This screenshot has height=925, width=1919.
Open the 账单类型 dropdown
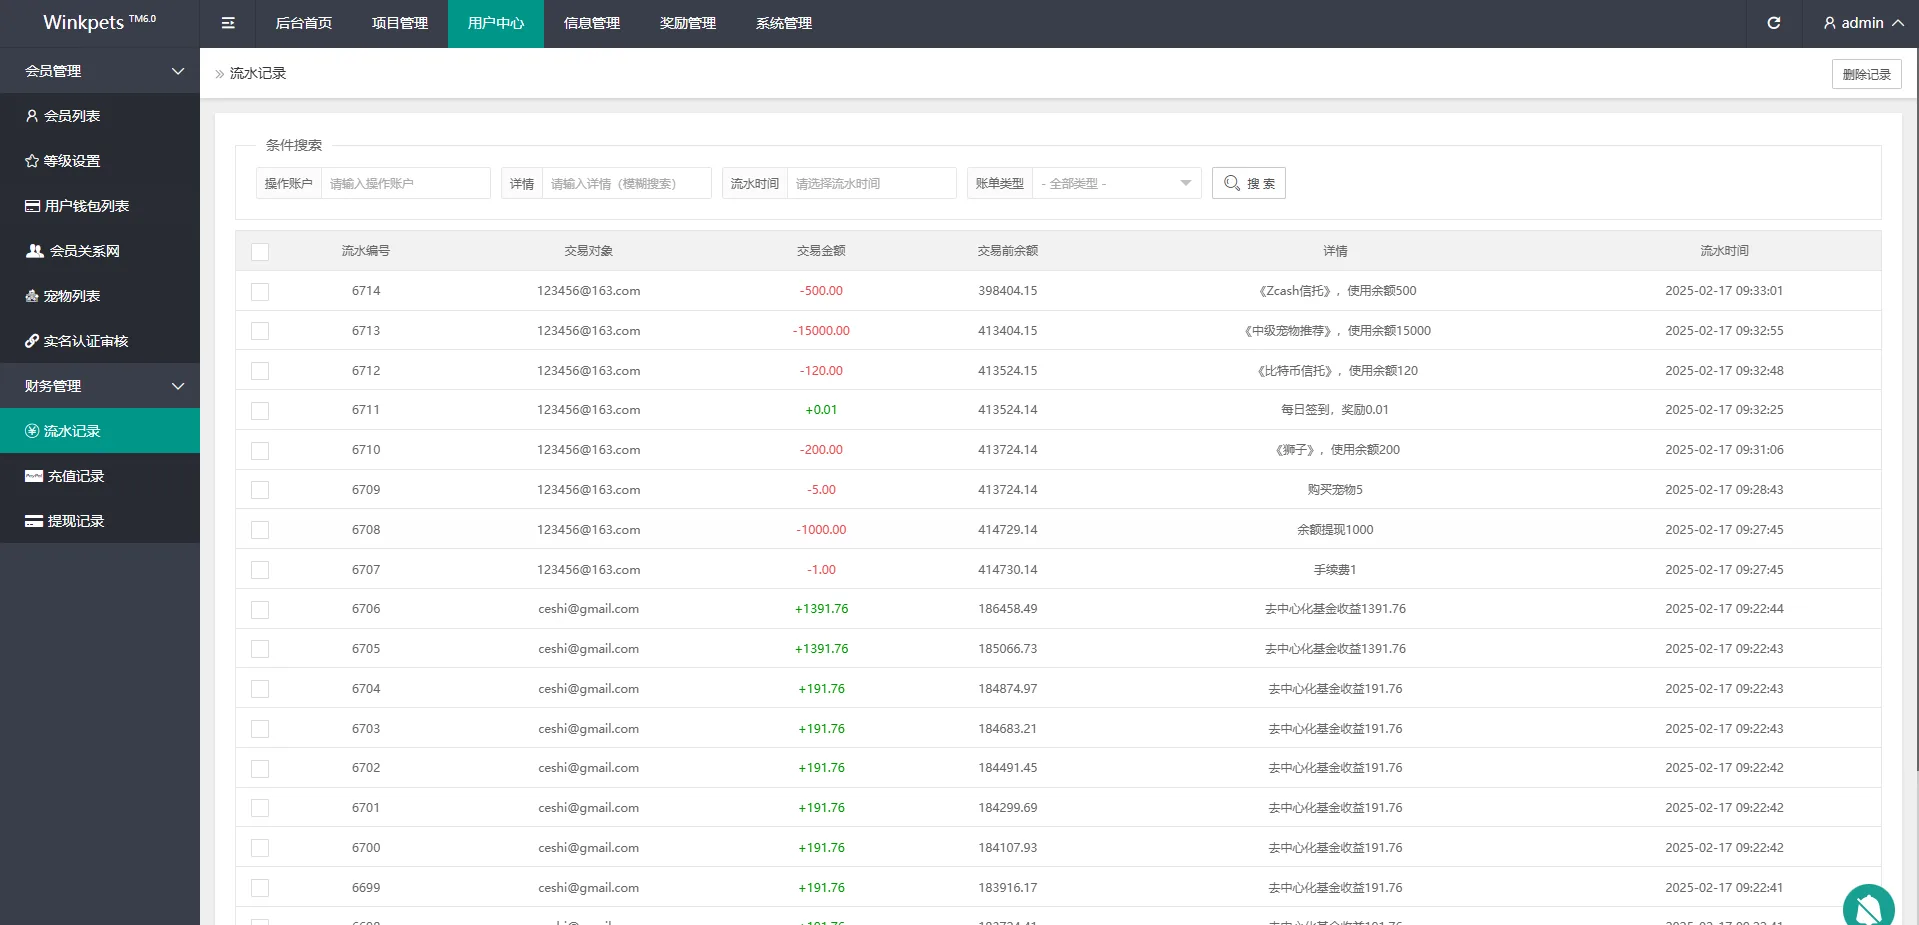[x=1116, y=184]
